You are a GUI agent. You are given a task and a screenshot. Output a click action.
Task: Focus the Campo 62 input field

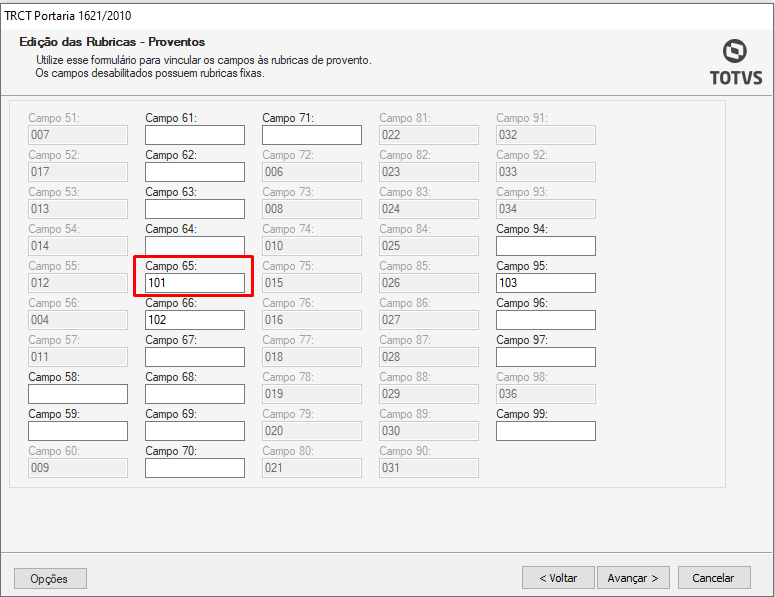[x=195, y=172]
